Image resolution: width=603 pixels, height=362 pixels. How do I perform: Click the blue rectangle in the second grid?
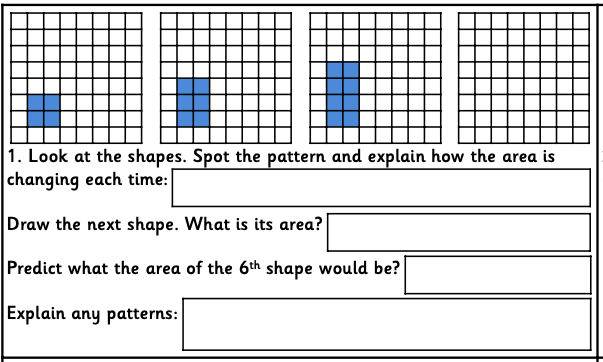tap(193, 103)
